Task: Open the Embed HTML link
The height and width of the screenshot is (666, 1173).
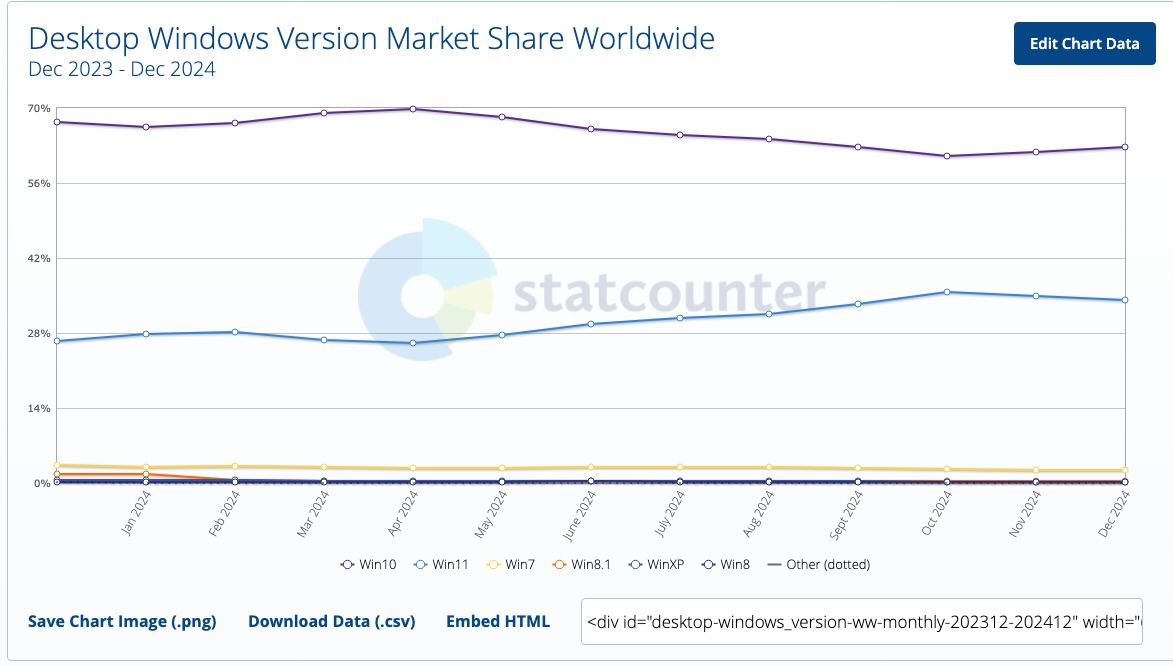Action: coord(498,621)
